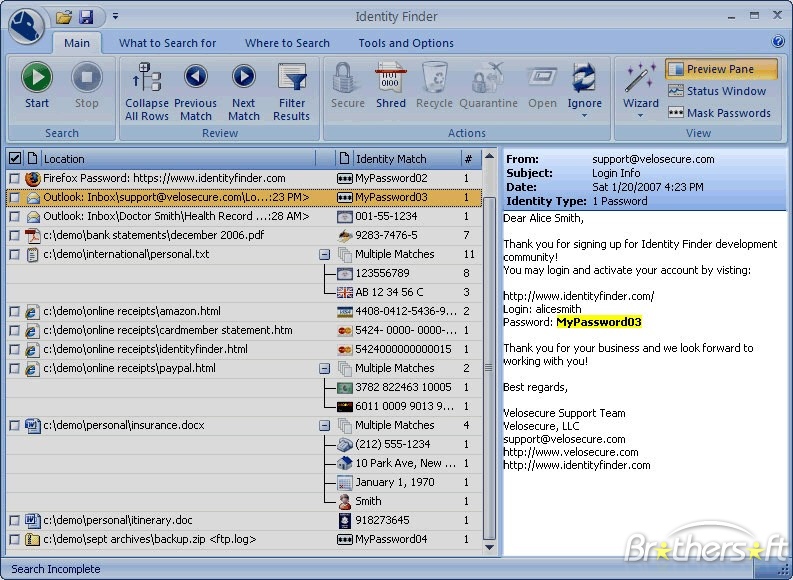The width and height of the screenshot is (793, 580).
Task: Check the amazon.html row checkbox
Action: pos(15,311)
